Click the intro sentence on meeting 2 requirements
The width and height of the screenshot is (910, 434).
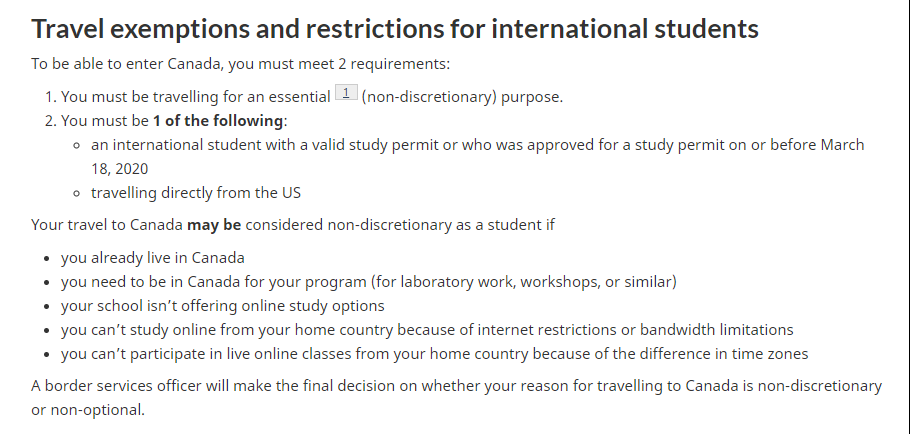[x=240, y=64]
